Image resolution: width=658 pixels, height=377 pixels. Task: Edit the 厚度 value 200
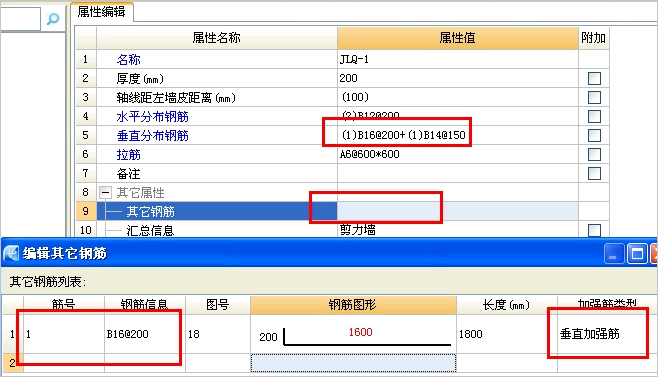pyautogui.click(x=458, y=79)
